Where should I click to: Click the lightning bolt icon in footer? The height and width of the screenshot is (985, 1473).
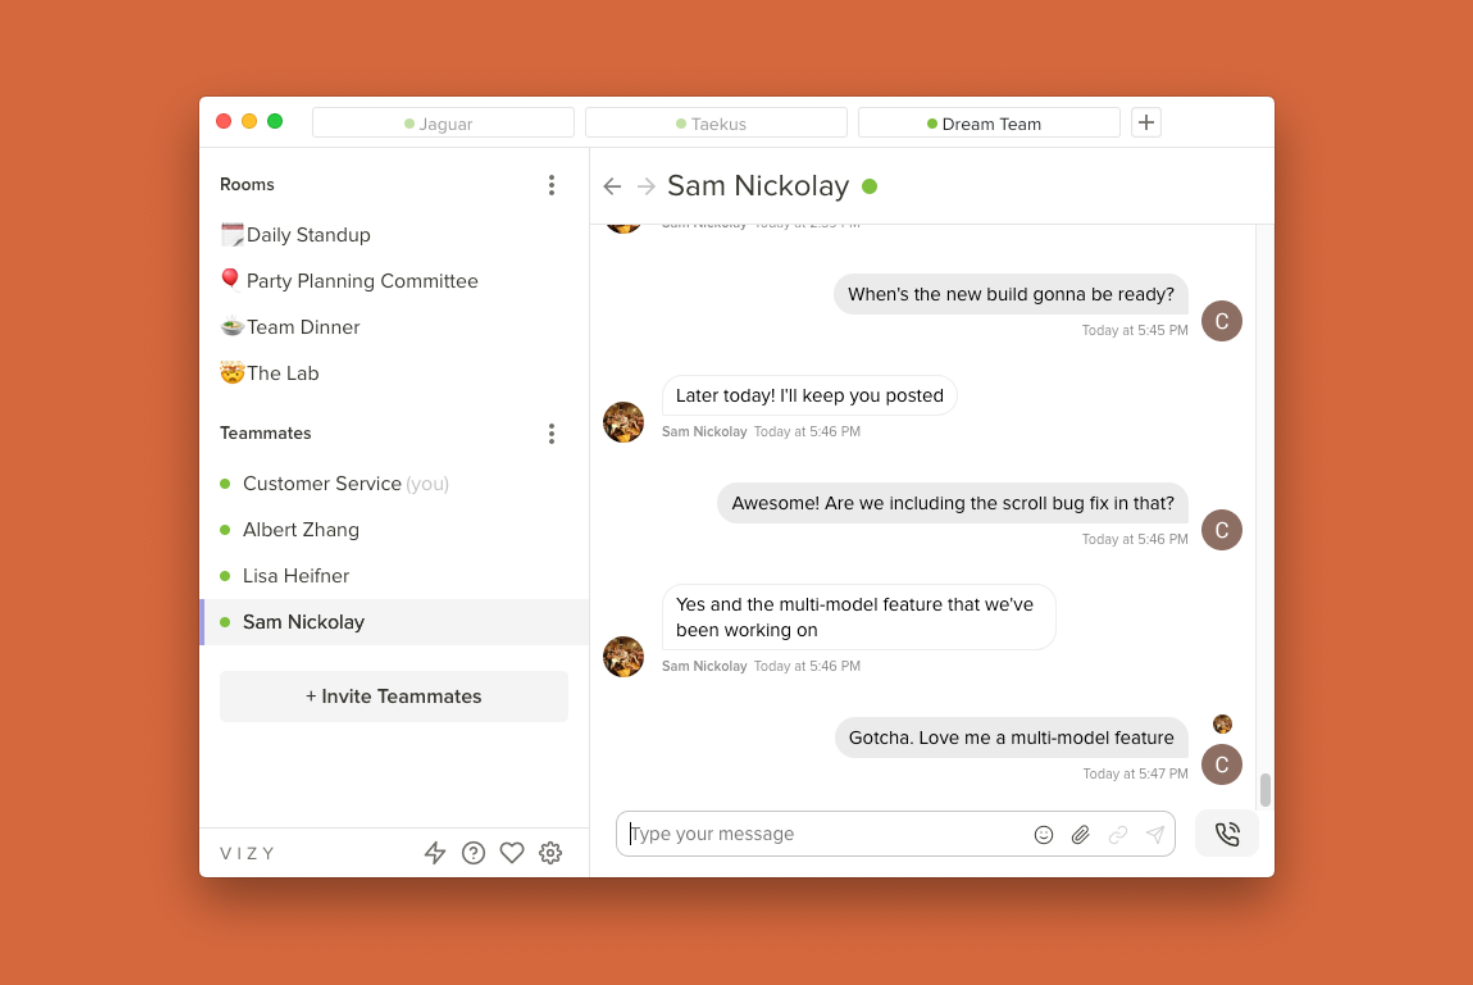click(x=435, y=853)
